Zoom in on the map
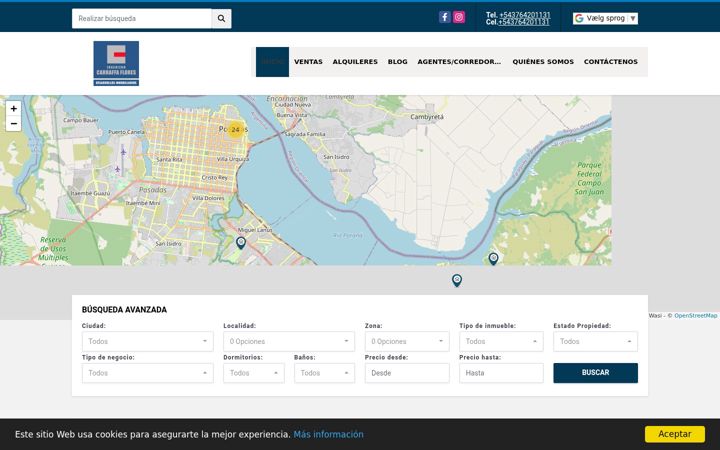720x450 pixels. click(x=14, y=109)
